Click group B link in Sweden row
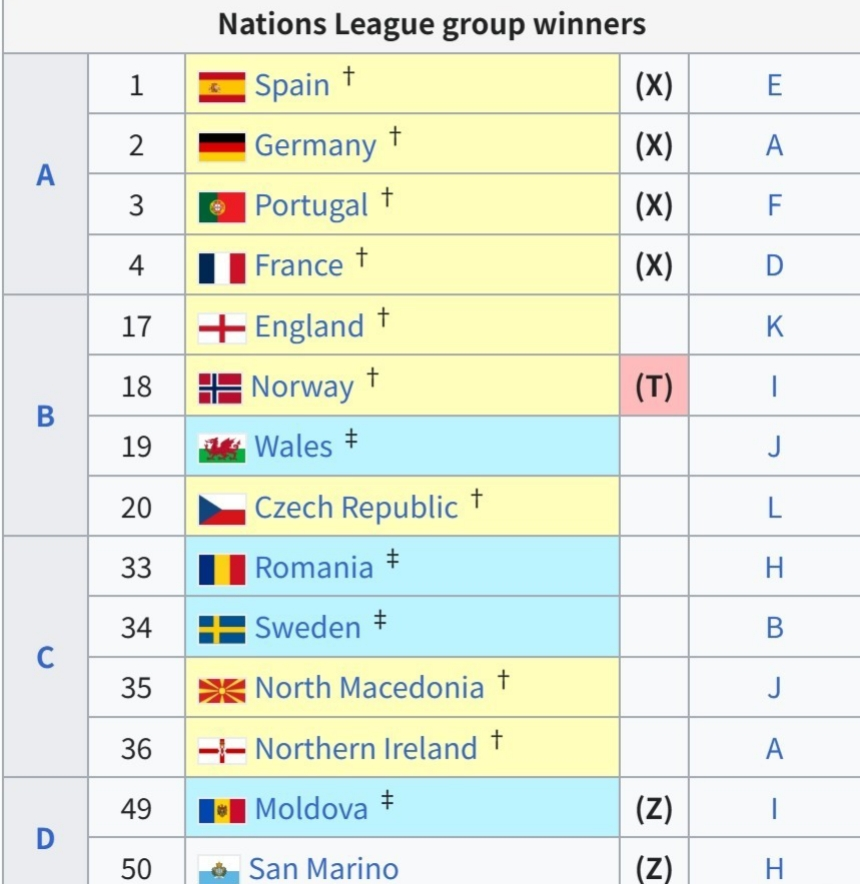Image resolution: width=860 pixels, height=884 pixels. click(x=774, y=628)
